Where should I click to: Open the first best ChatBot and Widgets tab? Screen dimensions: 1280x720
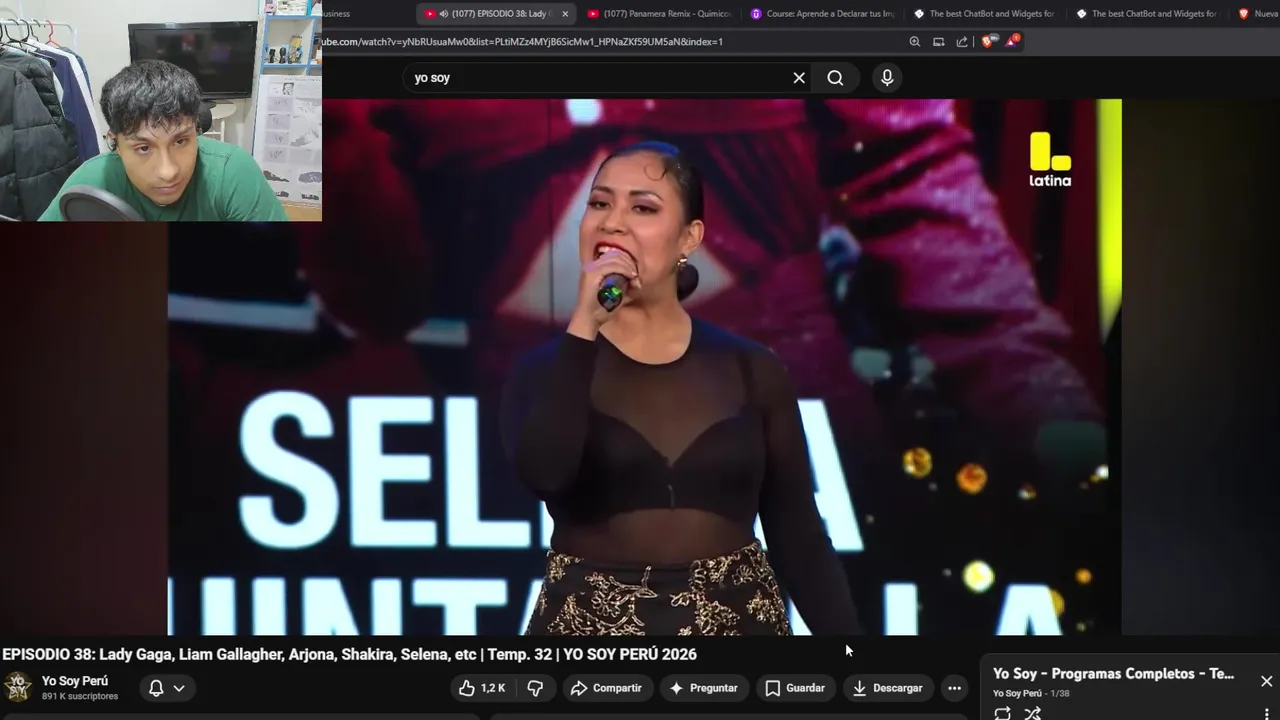[985, 14]
